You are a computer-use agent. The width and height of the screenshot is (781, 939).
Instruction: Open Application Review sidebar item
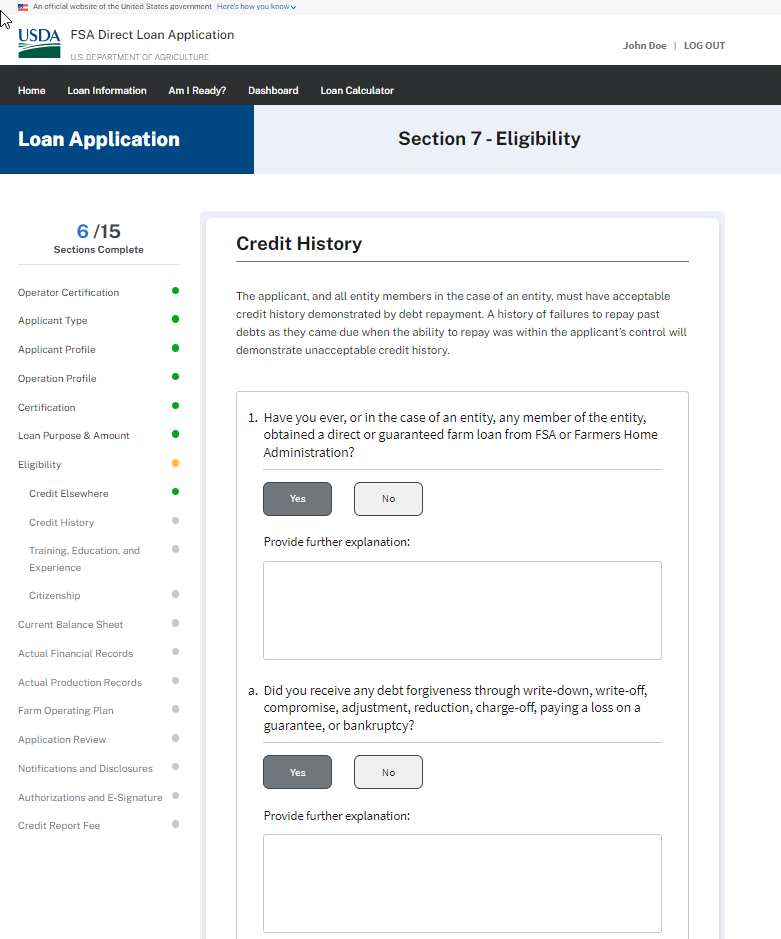[62, 740]
